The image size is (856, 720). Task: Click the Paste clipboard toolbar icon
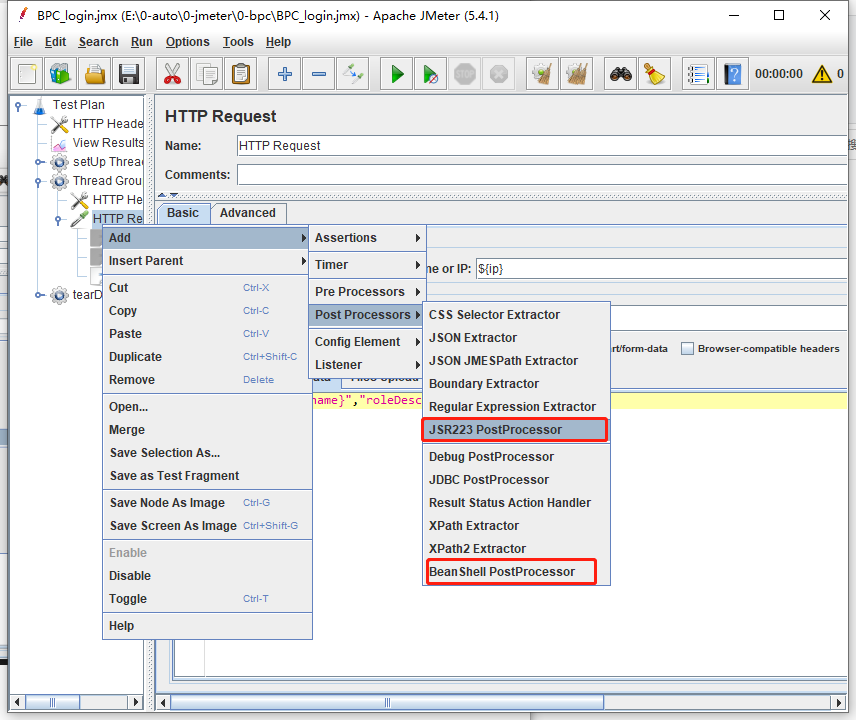[x=241, y=74]
